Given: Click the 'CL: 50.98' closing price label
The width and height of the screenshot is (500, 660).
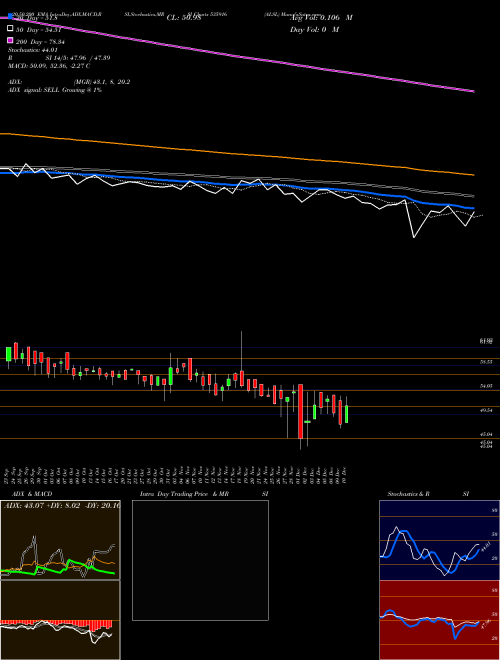Looking at the screenshot, I should pos(184,18).
